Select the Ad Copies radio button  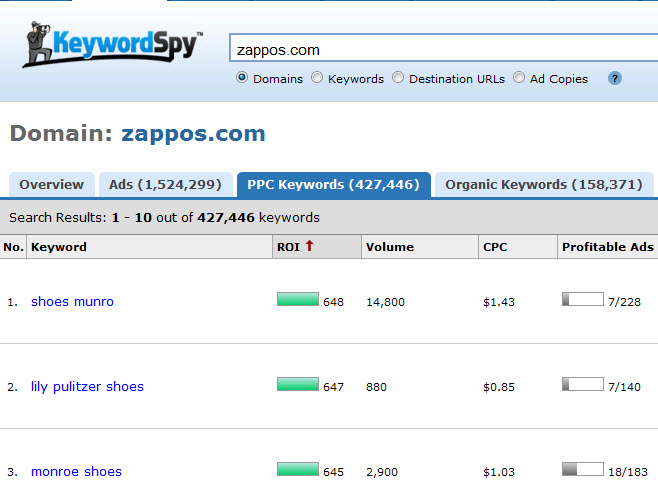tap(519, 78)
